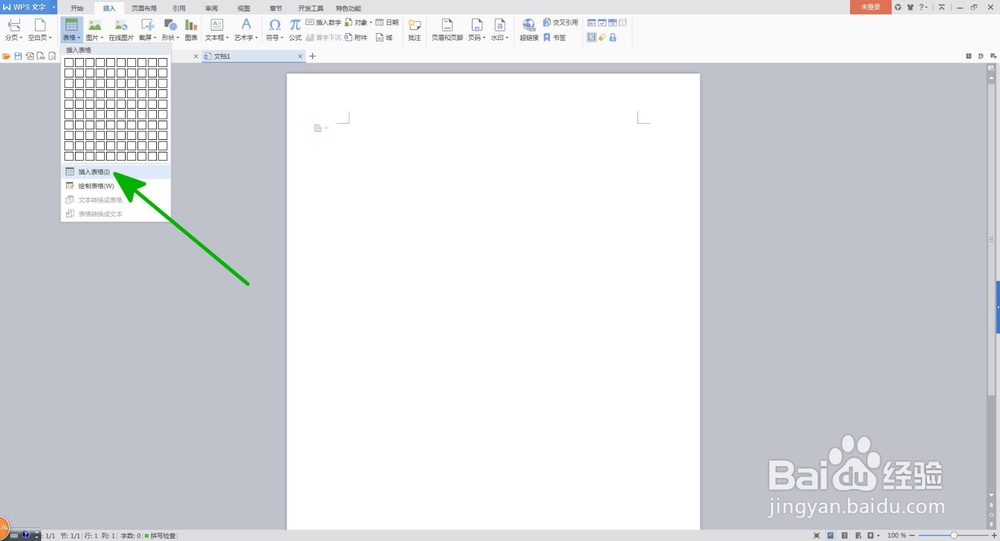Click the checkbox form field icon
This screenshot has height=541, width=1000.
[602, 22]
